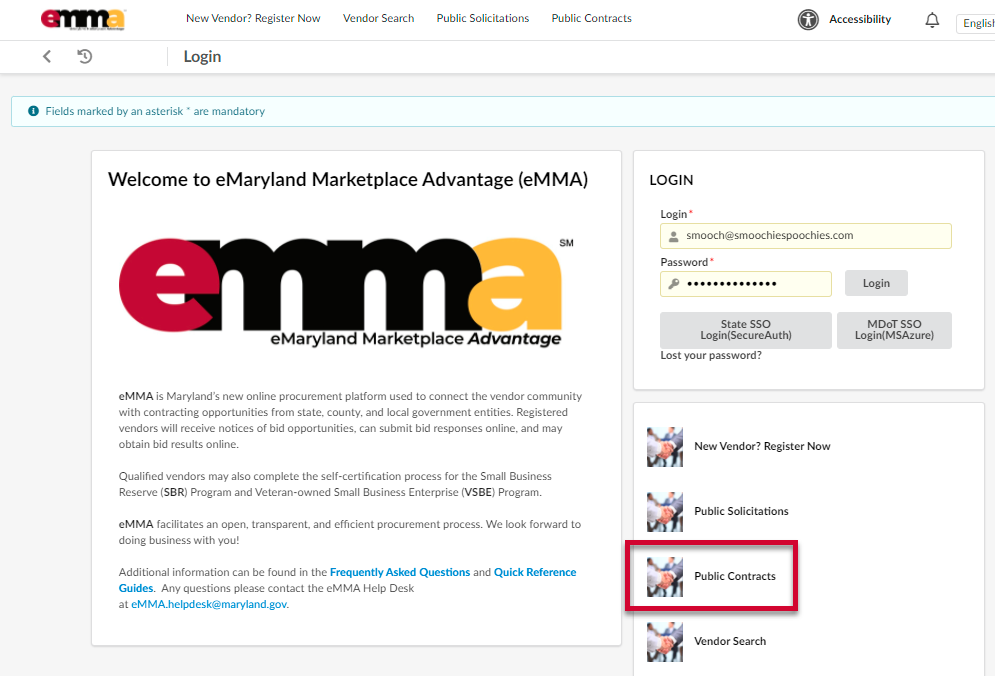Image resolution: width=995 pixels, height=676 pixels.
Task: Click handshake thumbnail beside New Vendor? Register Now
Action: 664,447
